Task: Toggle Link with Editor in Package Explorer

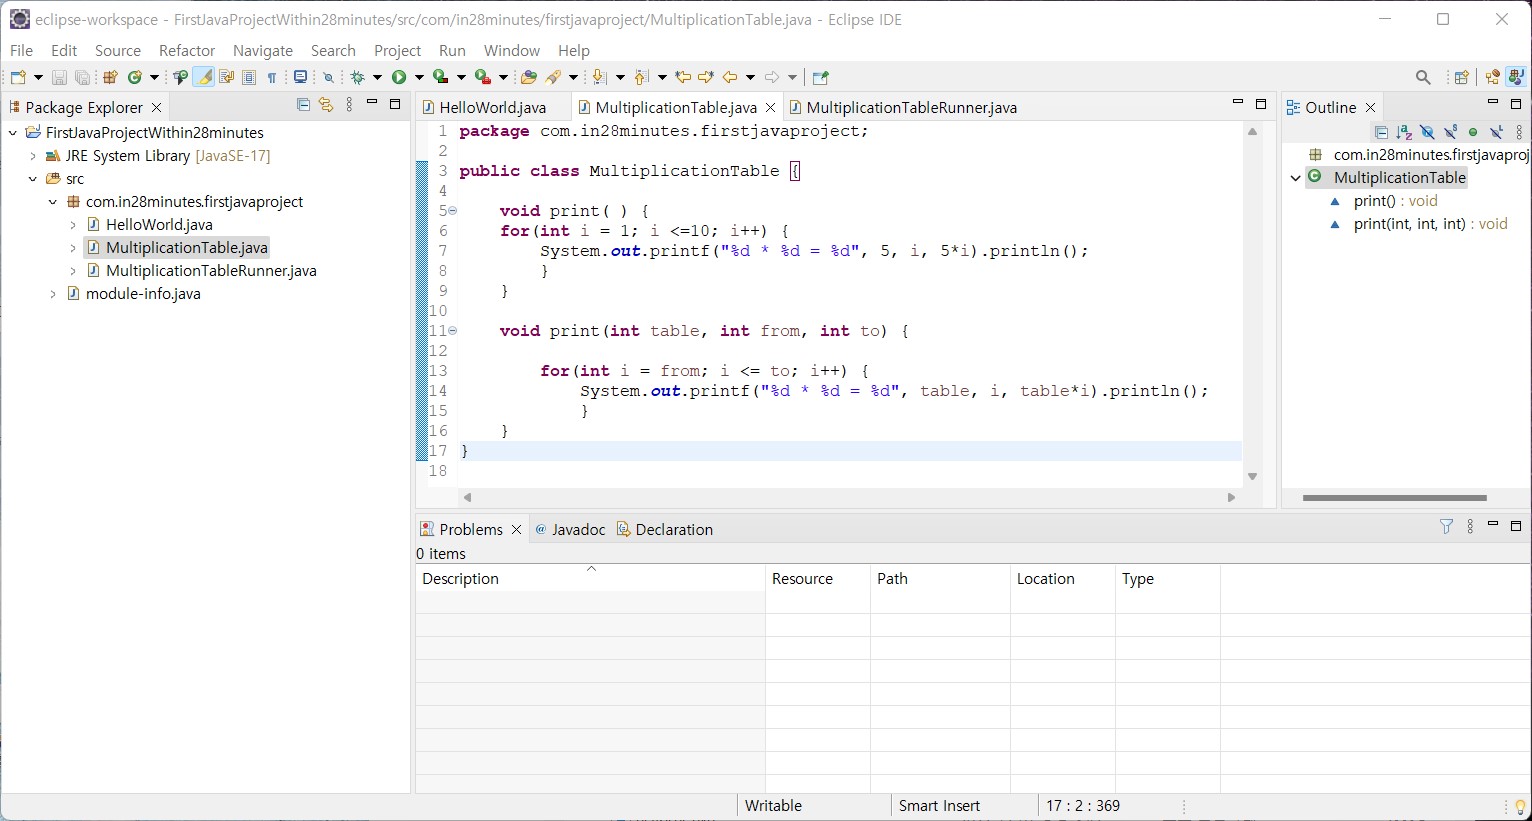Action: (x=326, y=104)
